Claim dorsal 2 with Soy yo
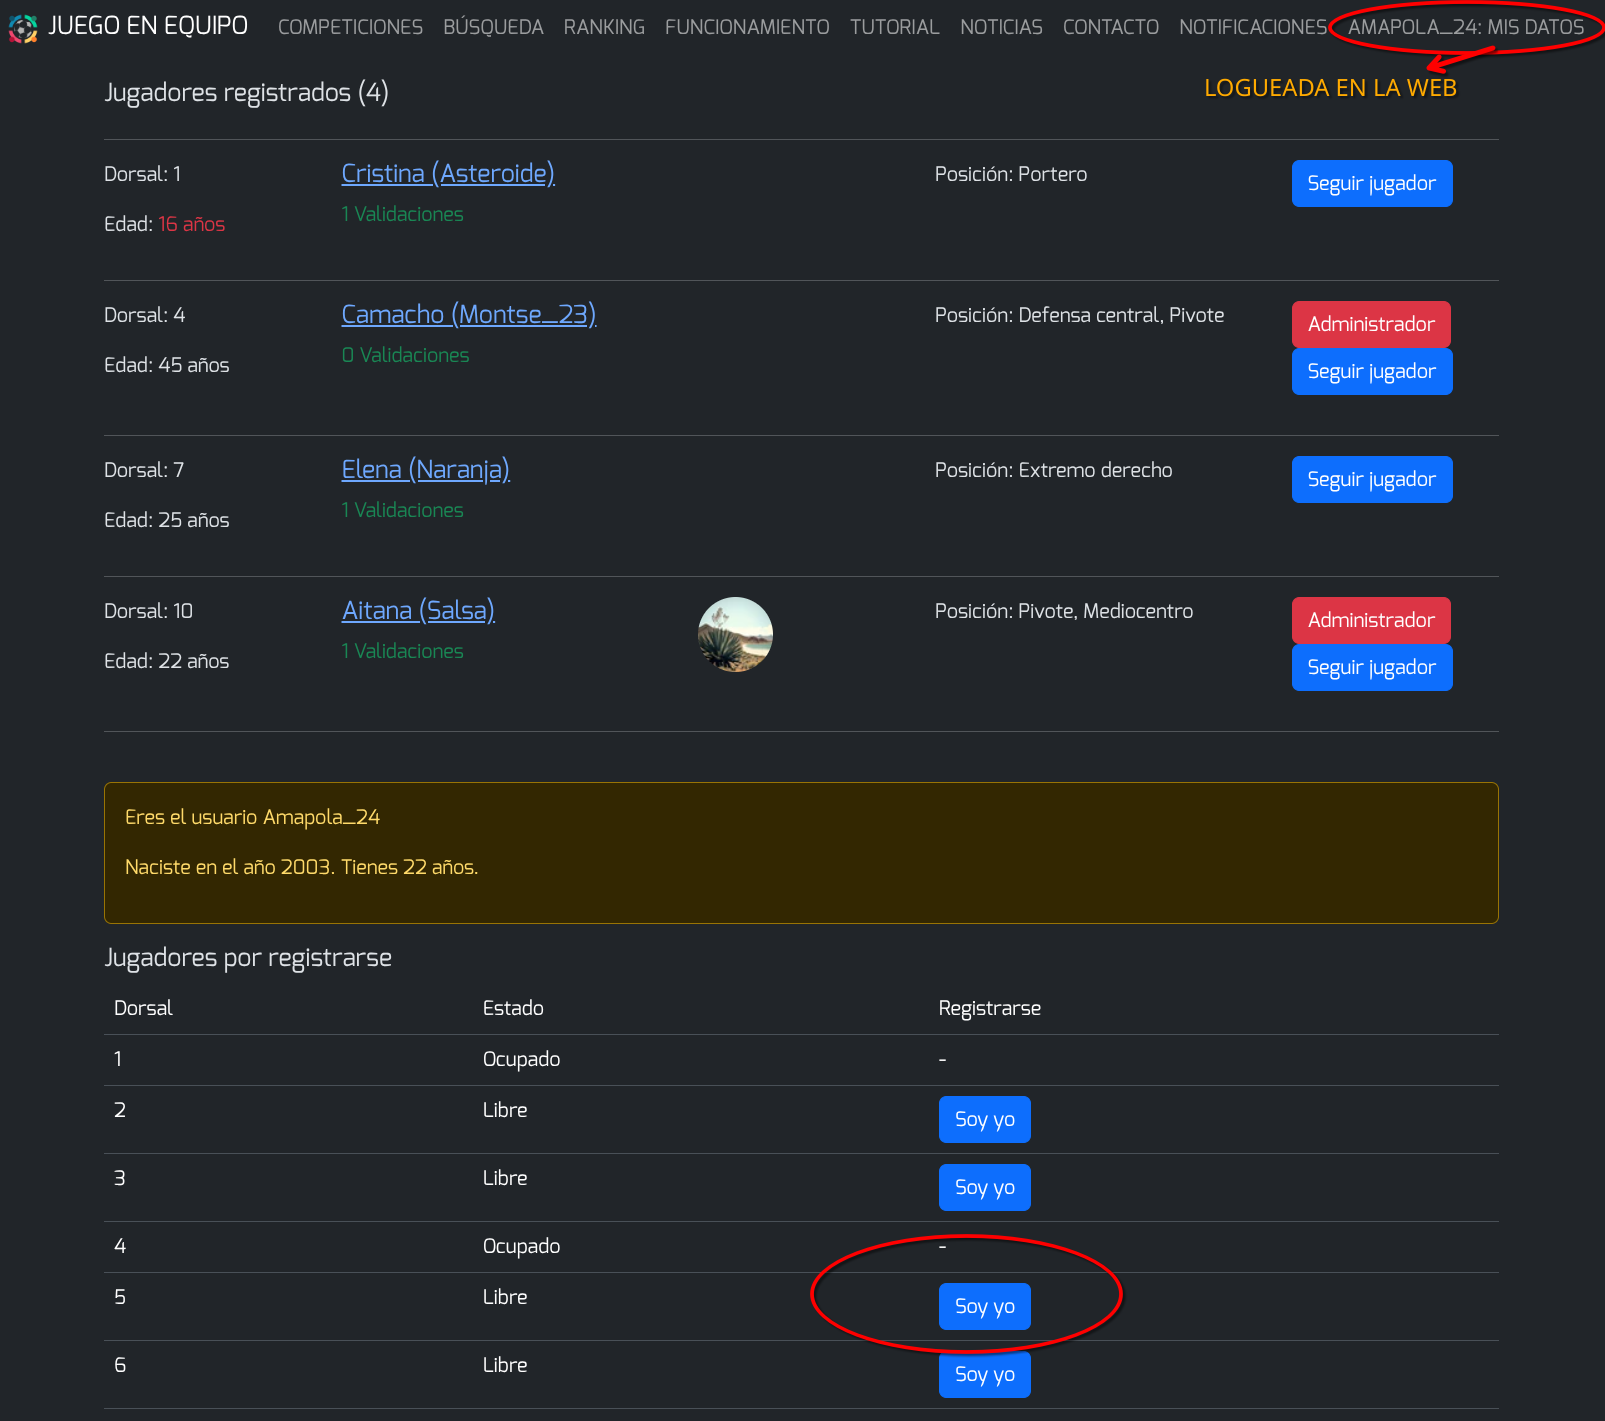The height and width of the screenshot is (1421, 1605). (985, 1120)
